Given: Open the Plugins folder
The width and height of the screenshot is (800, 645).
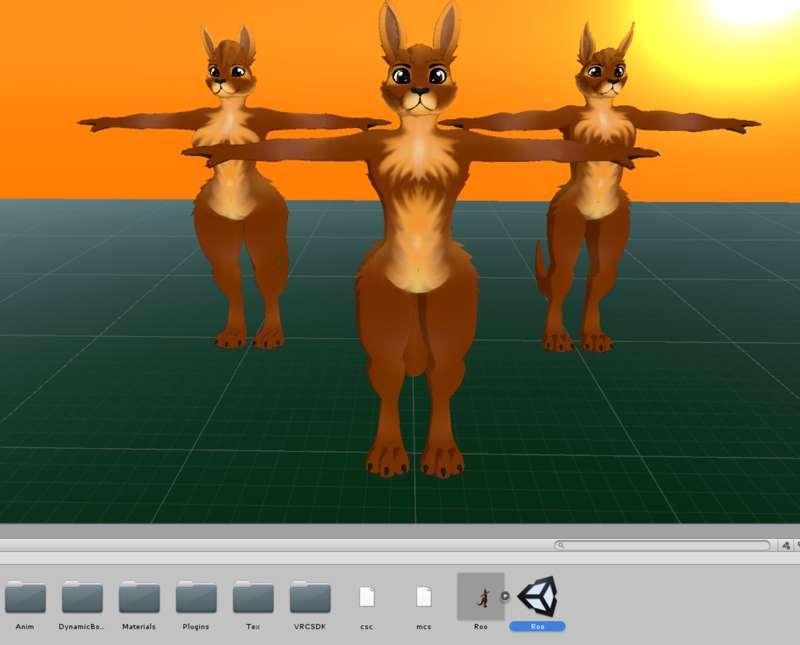Looking at the screenshot, I should [196, 597].
